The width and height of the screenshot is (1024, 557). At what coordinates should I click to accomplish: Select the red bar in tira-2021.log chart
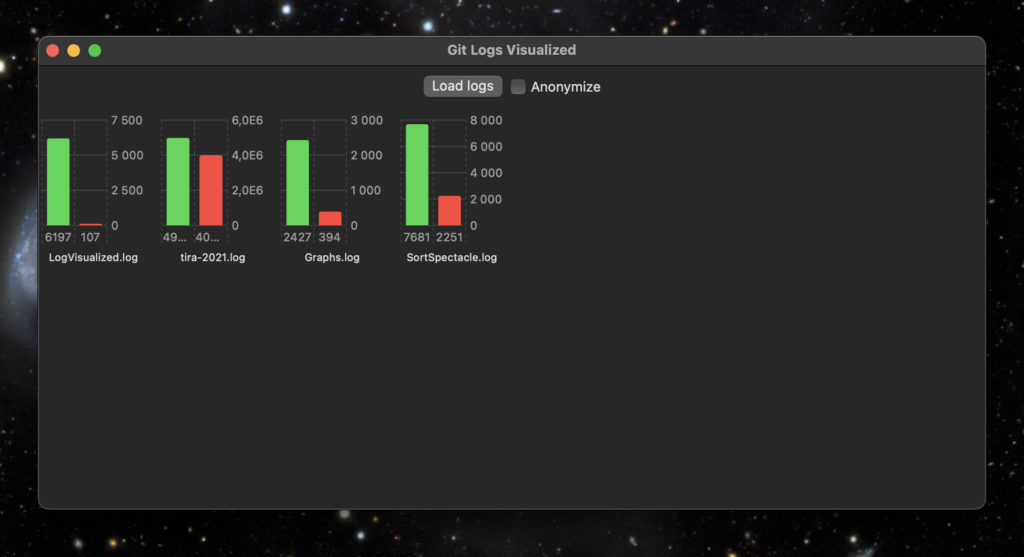coord(211,190)
